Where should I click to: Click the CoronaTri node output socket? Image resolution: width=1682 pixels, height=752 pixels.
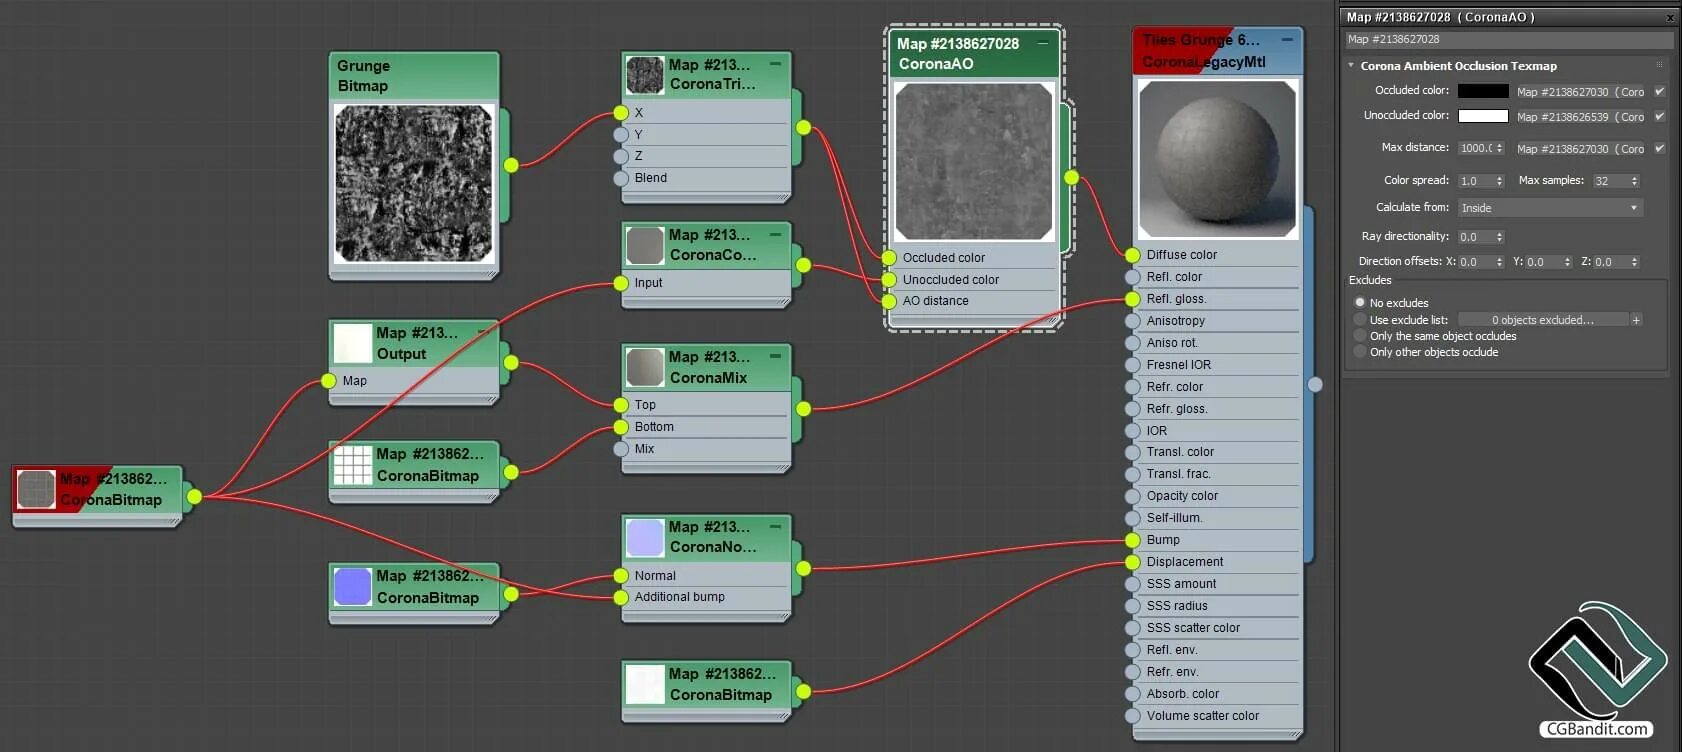coord(803,128)
